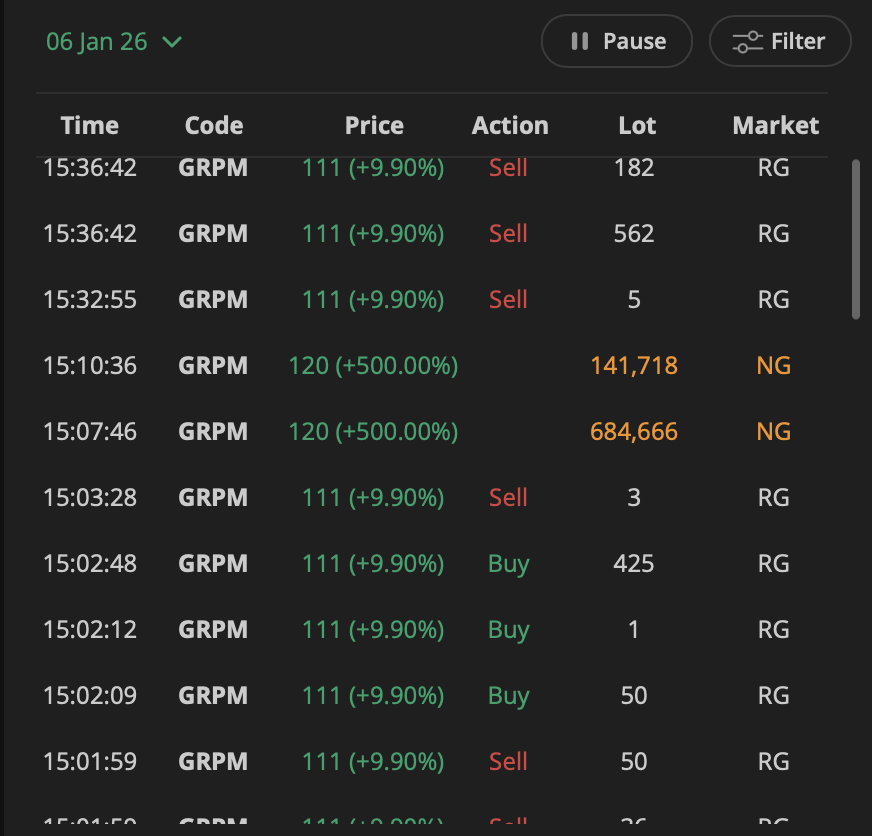This screenshot has width=872, height=836.
Task: Click the Price column header
Action: pos(374,125)
